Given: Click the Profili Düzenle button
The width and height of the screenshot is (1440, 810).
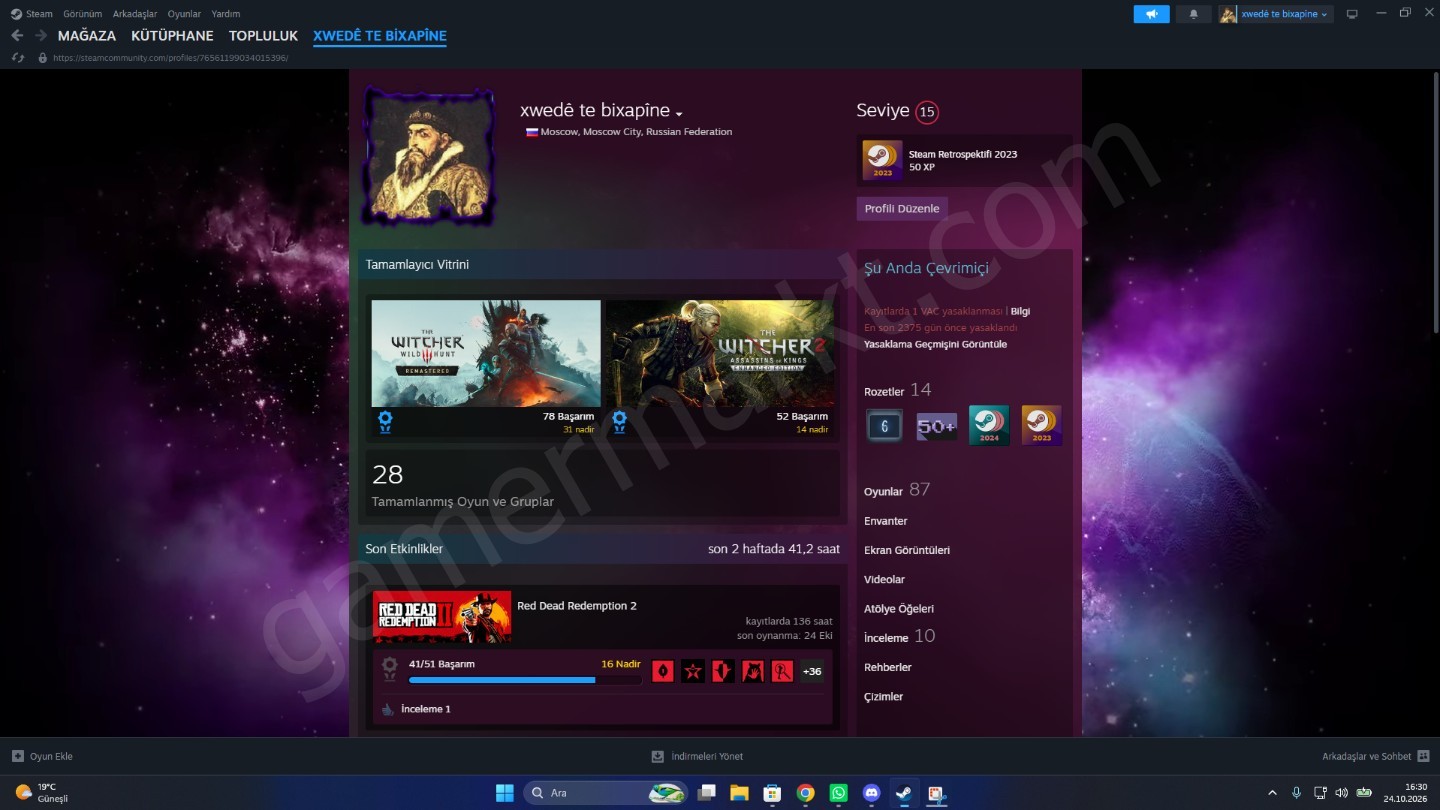Looking at the screenshot, I should pyautogui.click(x=902, y=209).
